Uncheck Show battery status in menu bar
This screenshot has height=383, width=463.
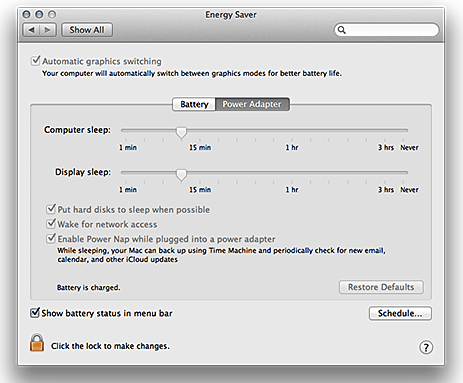tap(35, 313)
